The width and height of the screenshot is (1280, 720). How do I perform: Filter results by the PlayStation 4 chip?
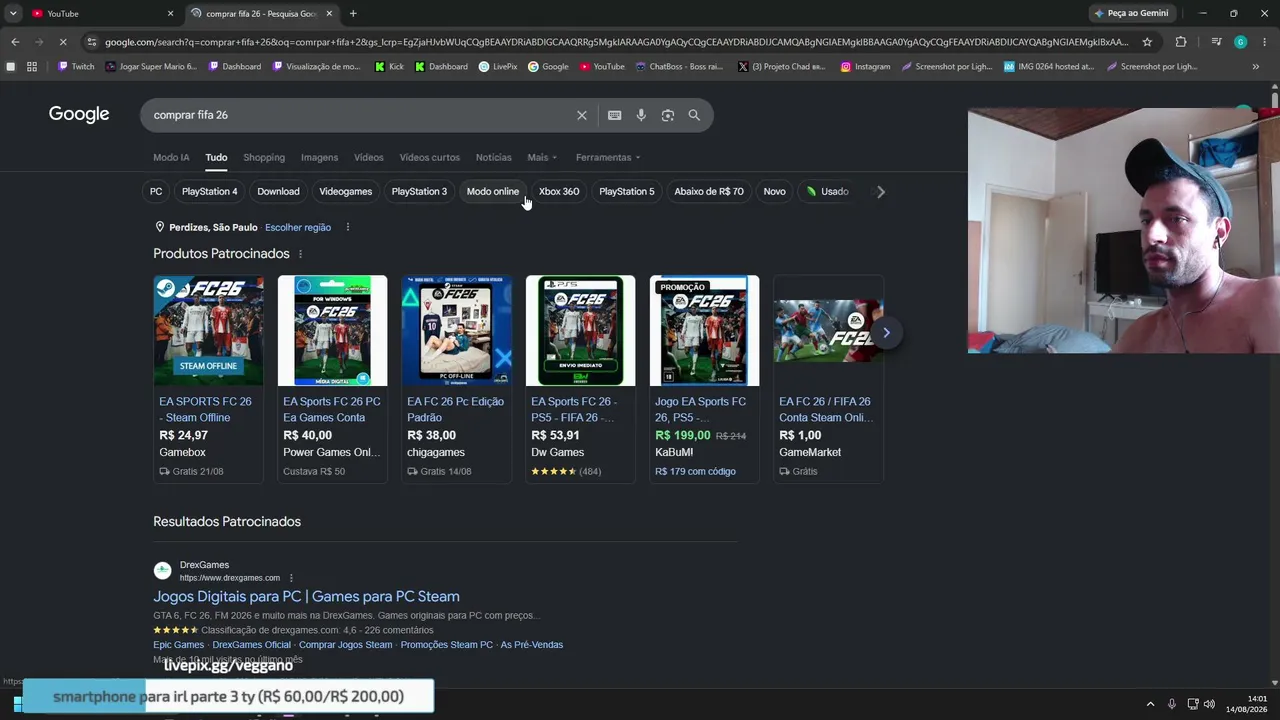(x=210, y=191)
